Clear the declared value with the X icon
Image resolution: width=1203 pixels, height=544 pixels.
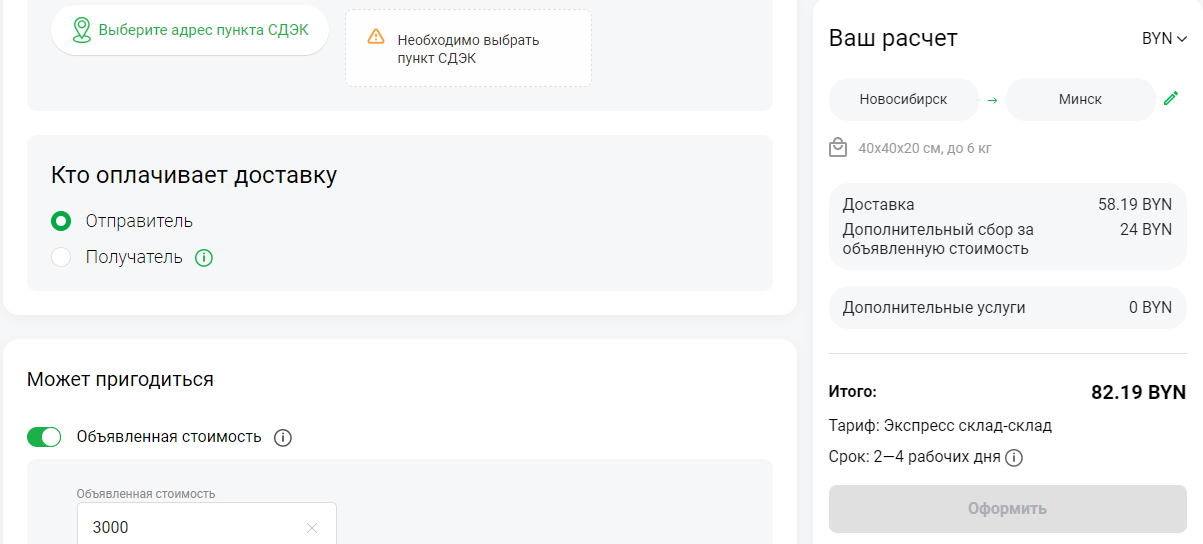point(312,528)
